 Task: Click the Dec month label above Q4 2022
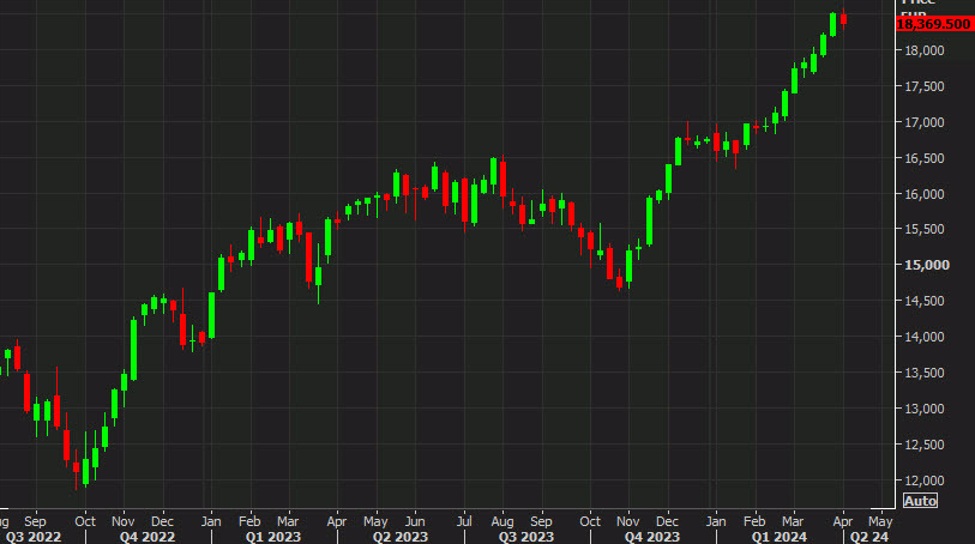[162, 521]
